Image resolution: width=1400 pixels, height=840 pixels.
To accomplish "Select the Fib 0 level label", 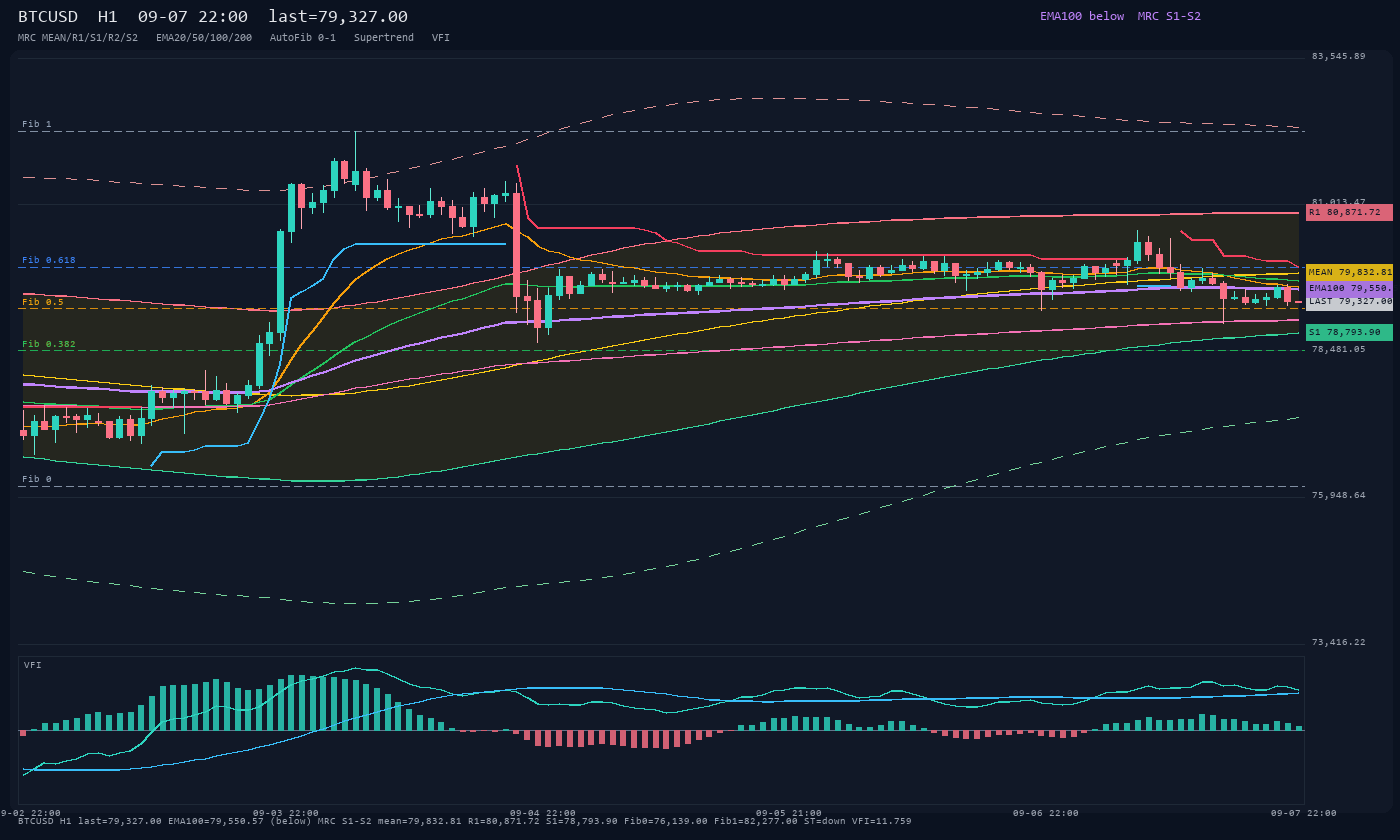I will click(x=37, y=479).
